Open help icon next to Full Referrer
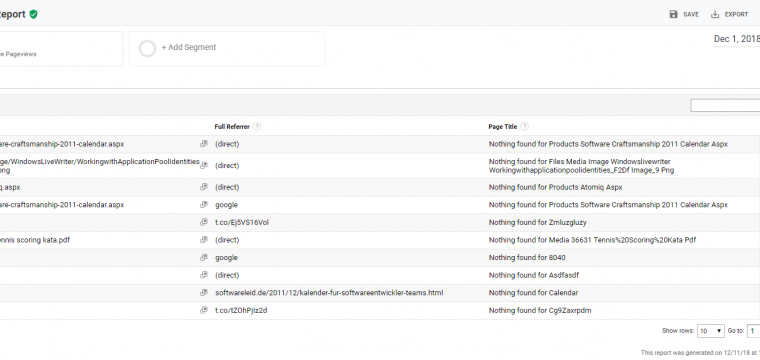760x360 pixels. [x=257, y=126]
